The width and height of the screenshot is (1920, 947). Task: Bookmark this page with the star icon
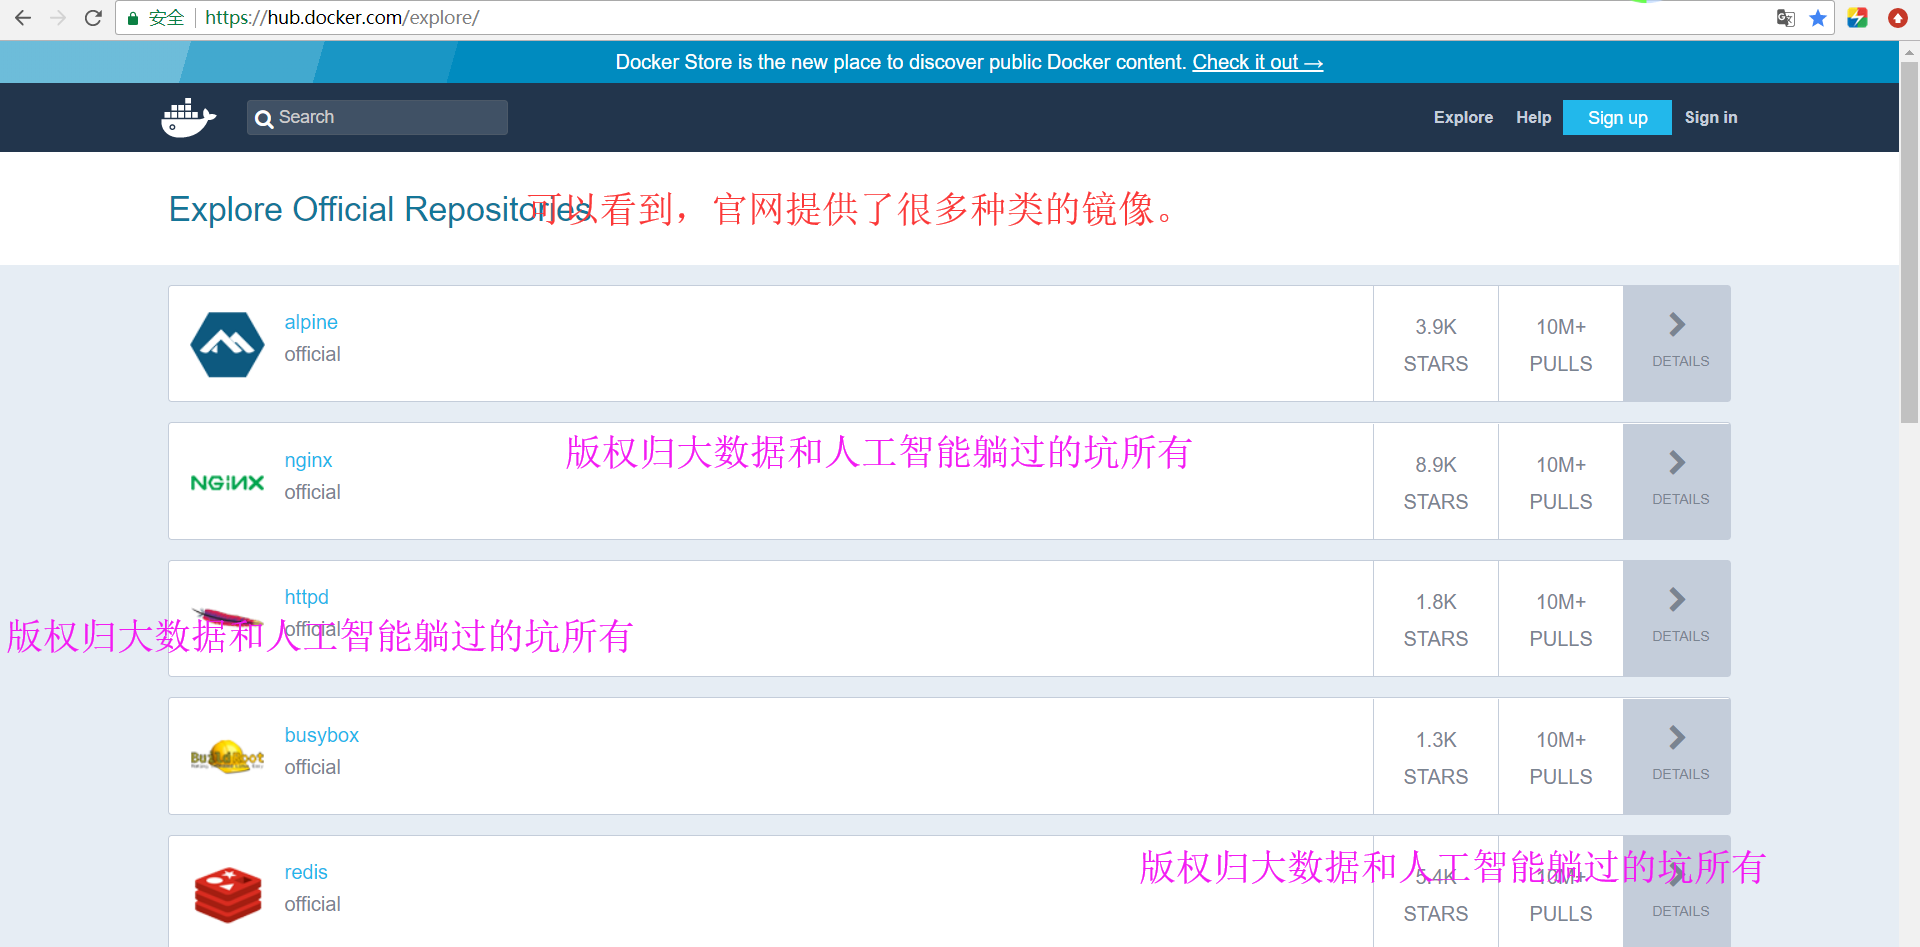(x=1818, y=18)
